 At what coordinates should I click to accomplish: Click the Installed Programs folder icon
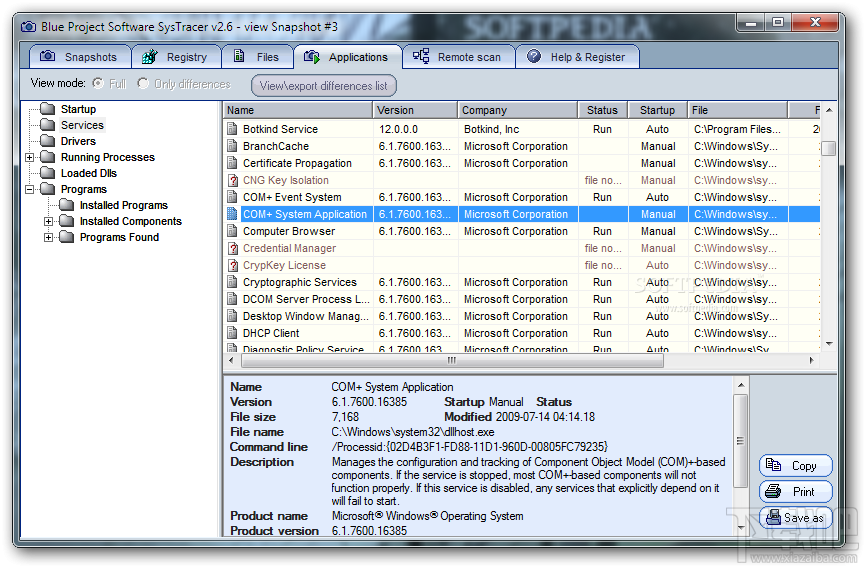[x=66, y=205]
